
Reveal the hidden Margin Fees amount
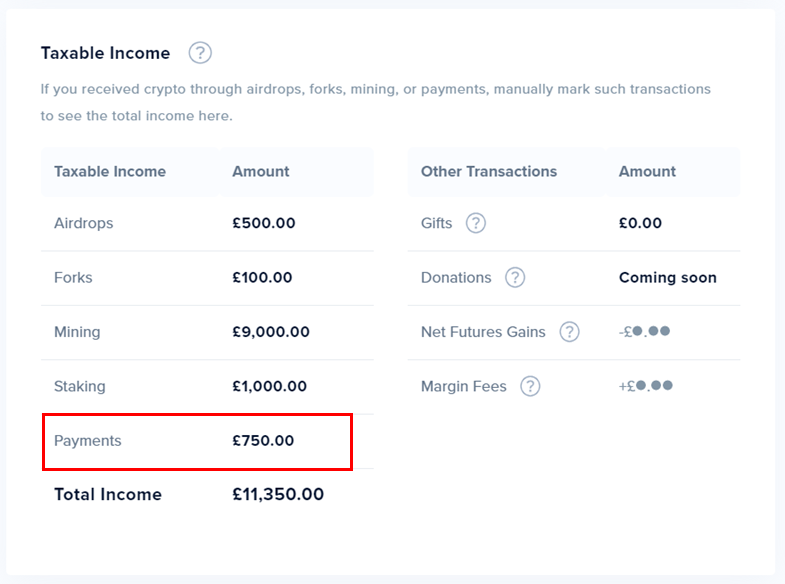[x=646, y=386]
